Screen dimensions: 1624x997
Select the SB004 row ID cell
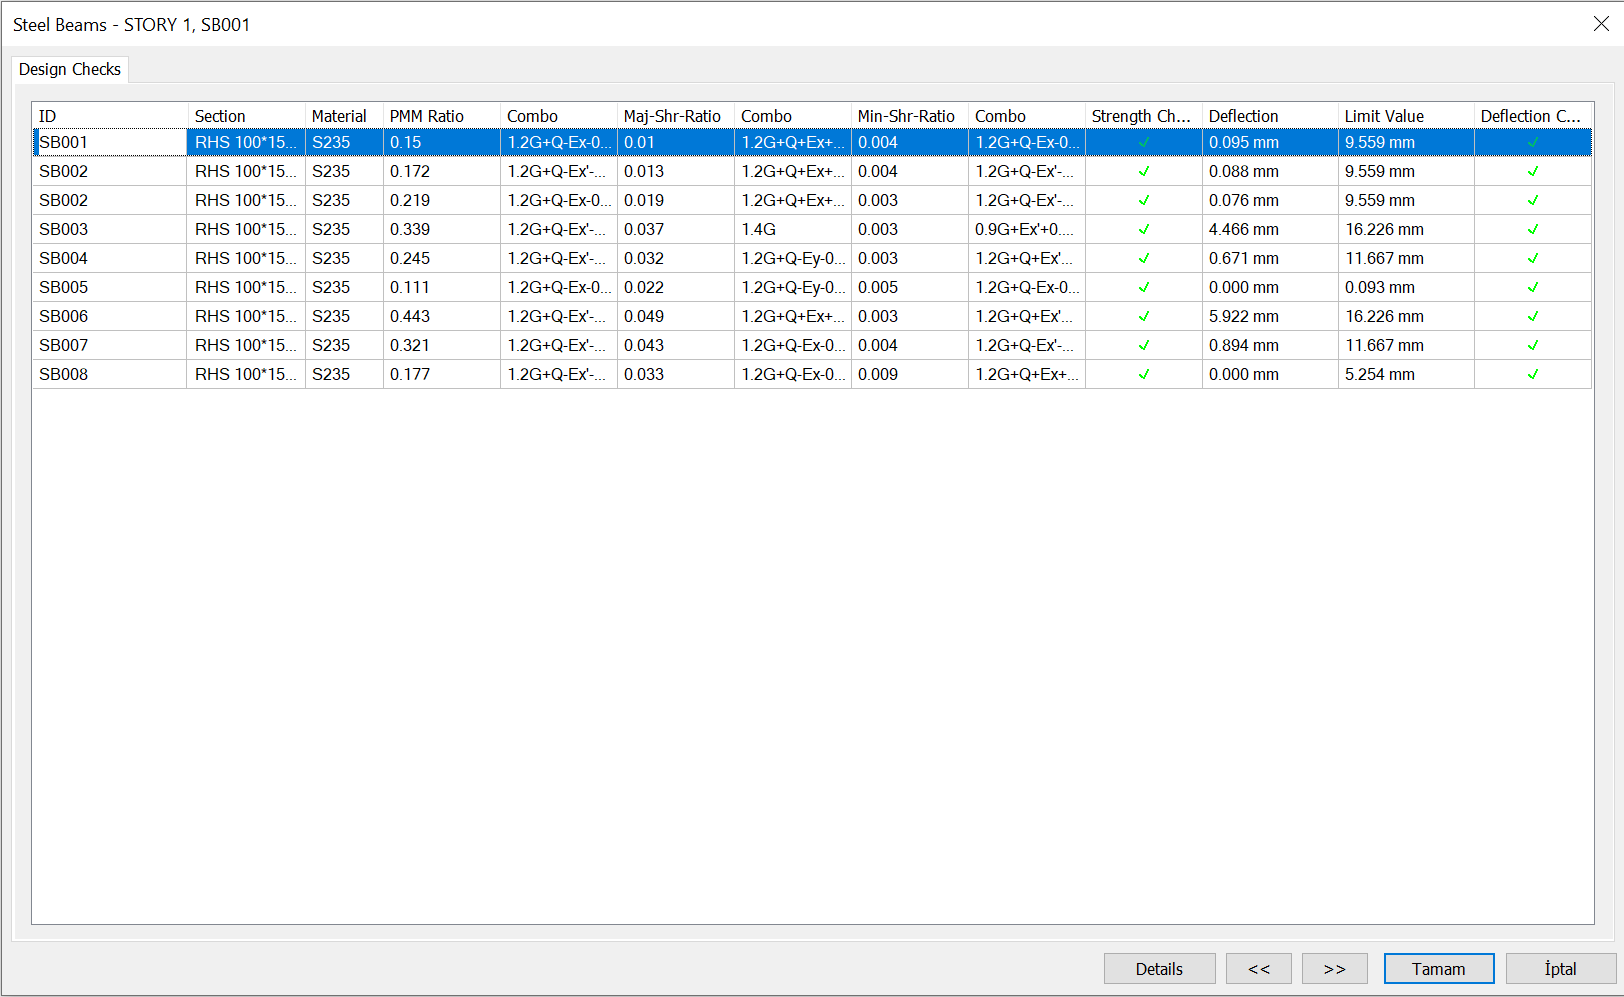pyautogui.click(x=64, y=258)
